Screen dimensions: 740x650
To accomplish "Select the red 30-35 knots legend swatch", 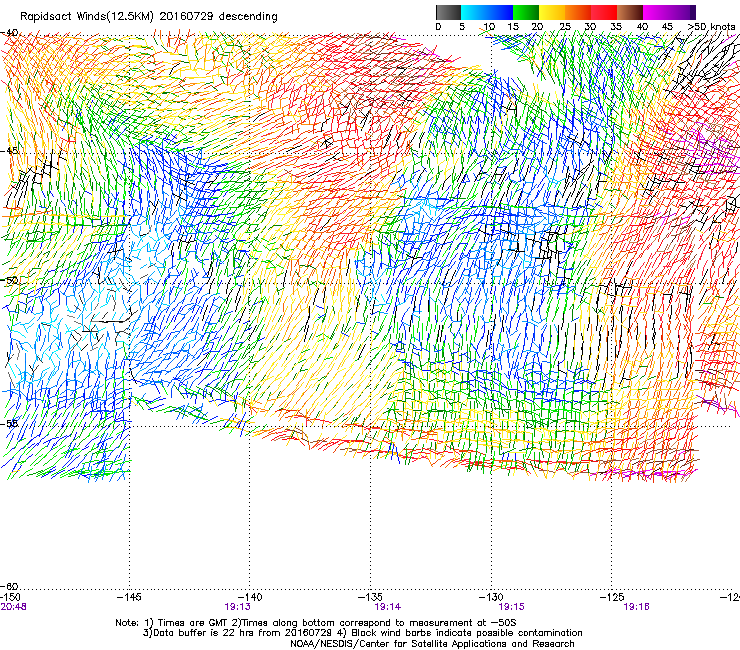I will coord(604,12).
